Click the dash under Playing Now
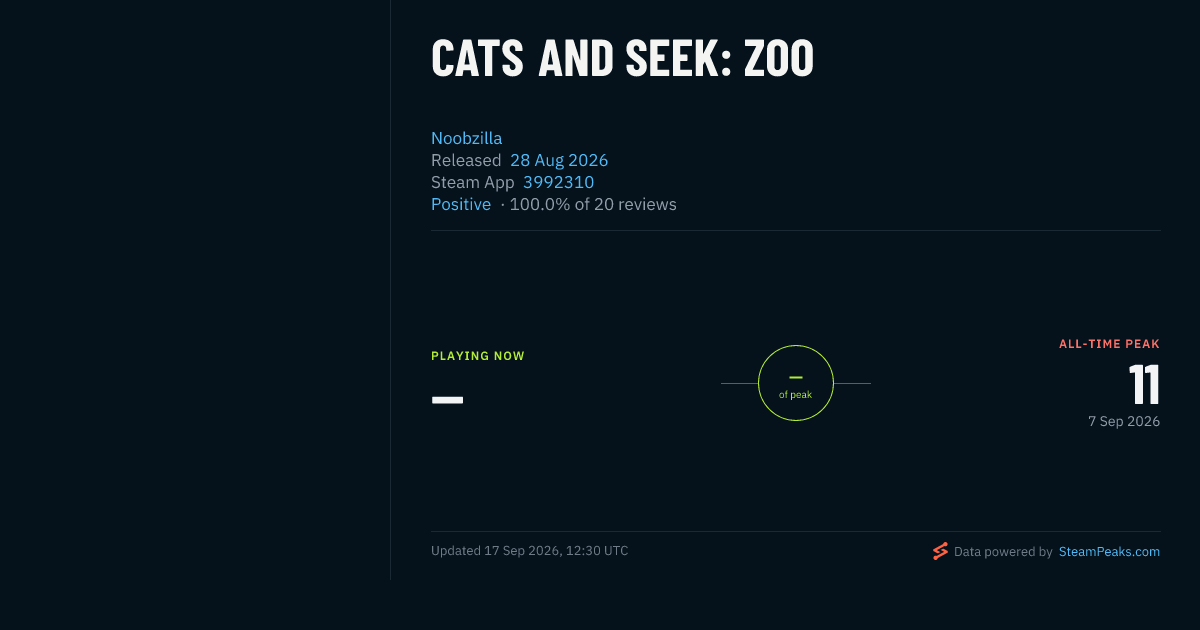1200x630 pixels. [447, 400]
